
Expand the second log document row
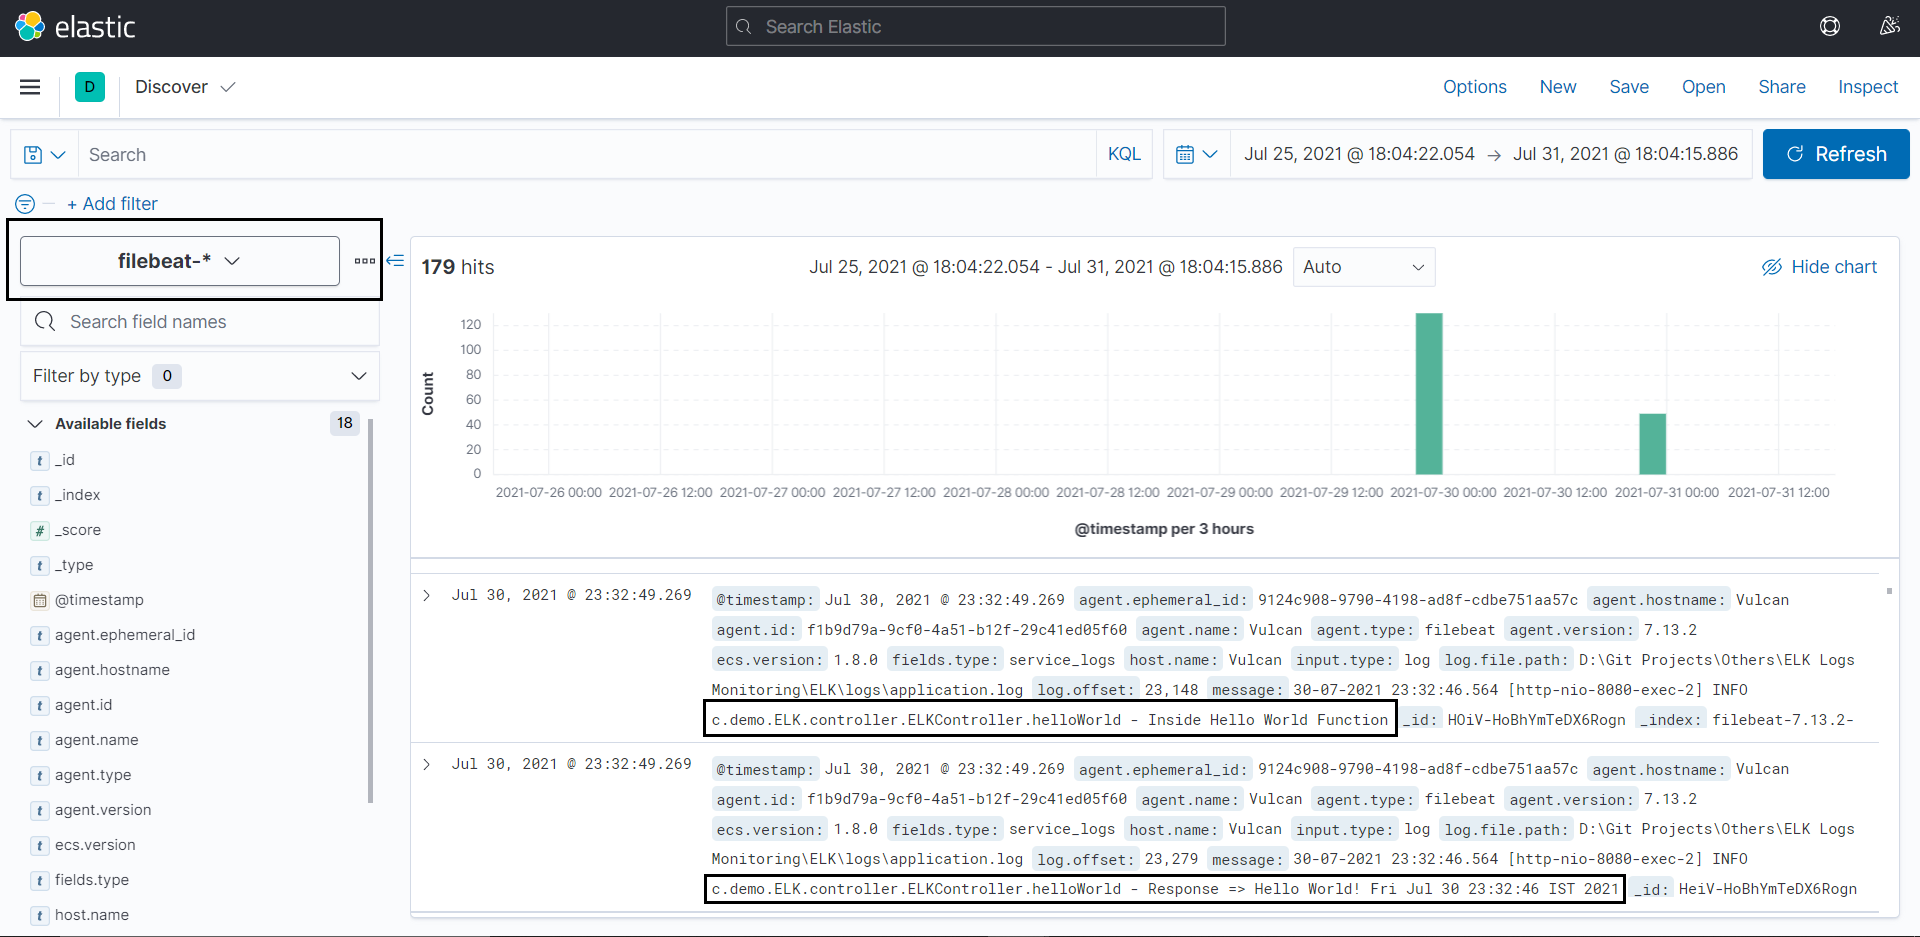(x=427, y=765)
